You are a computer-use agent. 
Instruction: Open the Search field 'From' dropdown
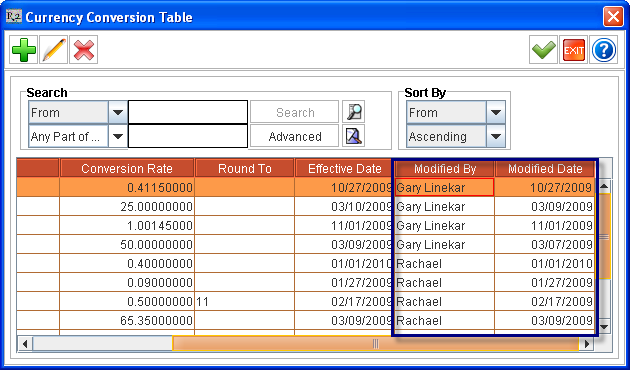[118, 112]
